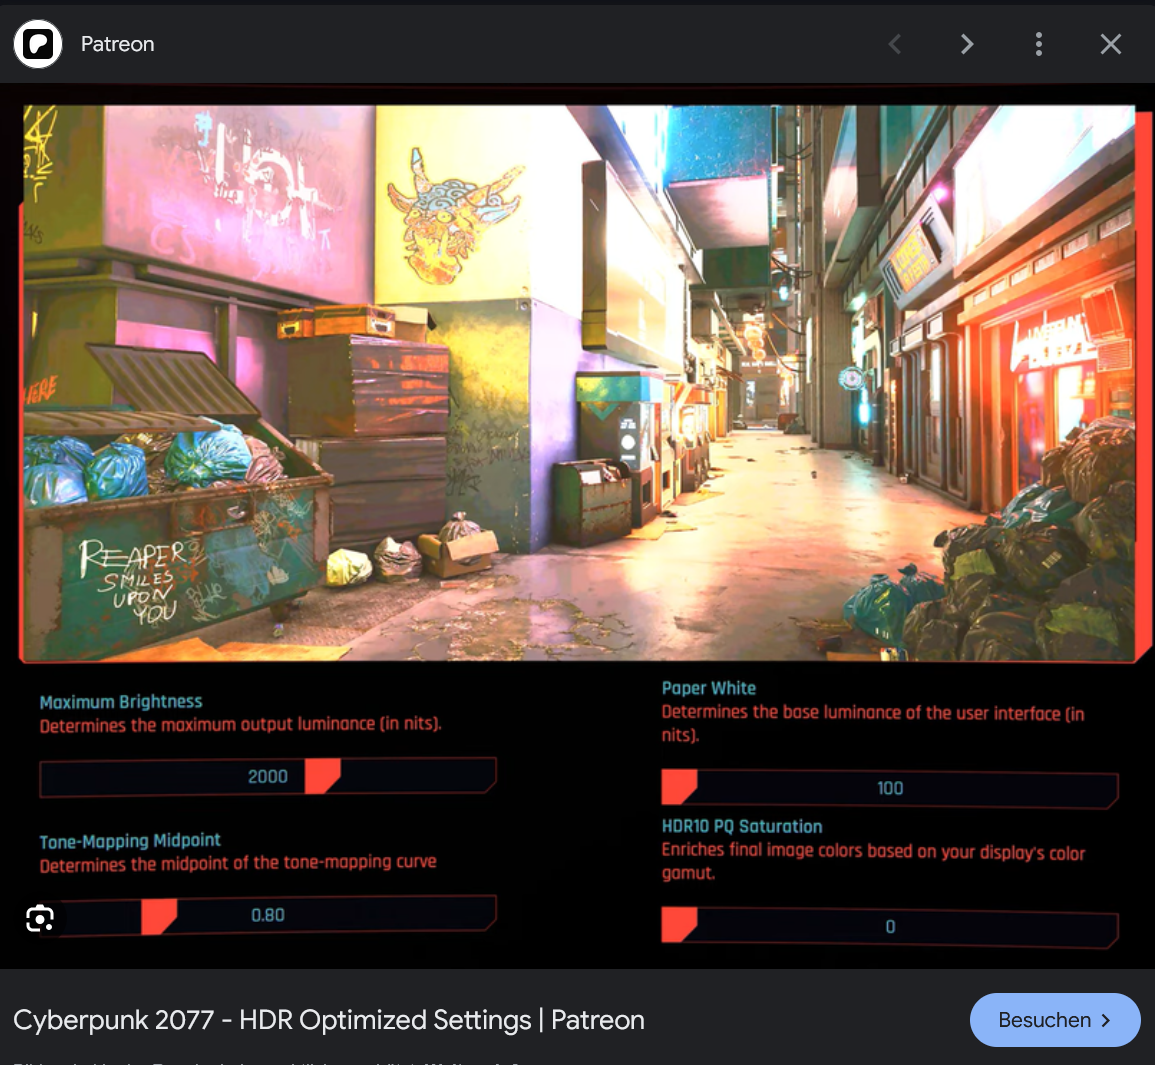Click the HDR10 PQ Saturation value 0
The image size is (1155, 1065).
[890, 927]
